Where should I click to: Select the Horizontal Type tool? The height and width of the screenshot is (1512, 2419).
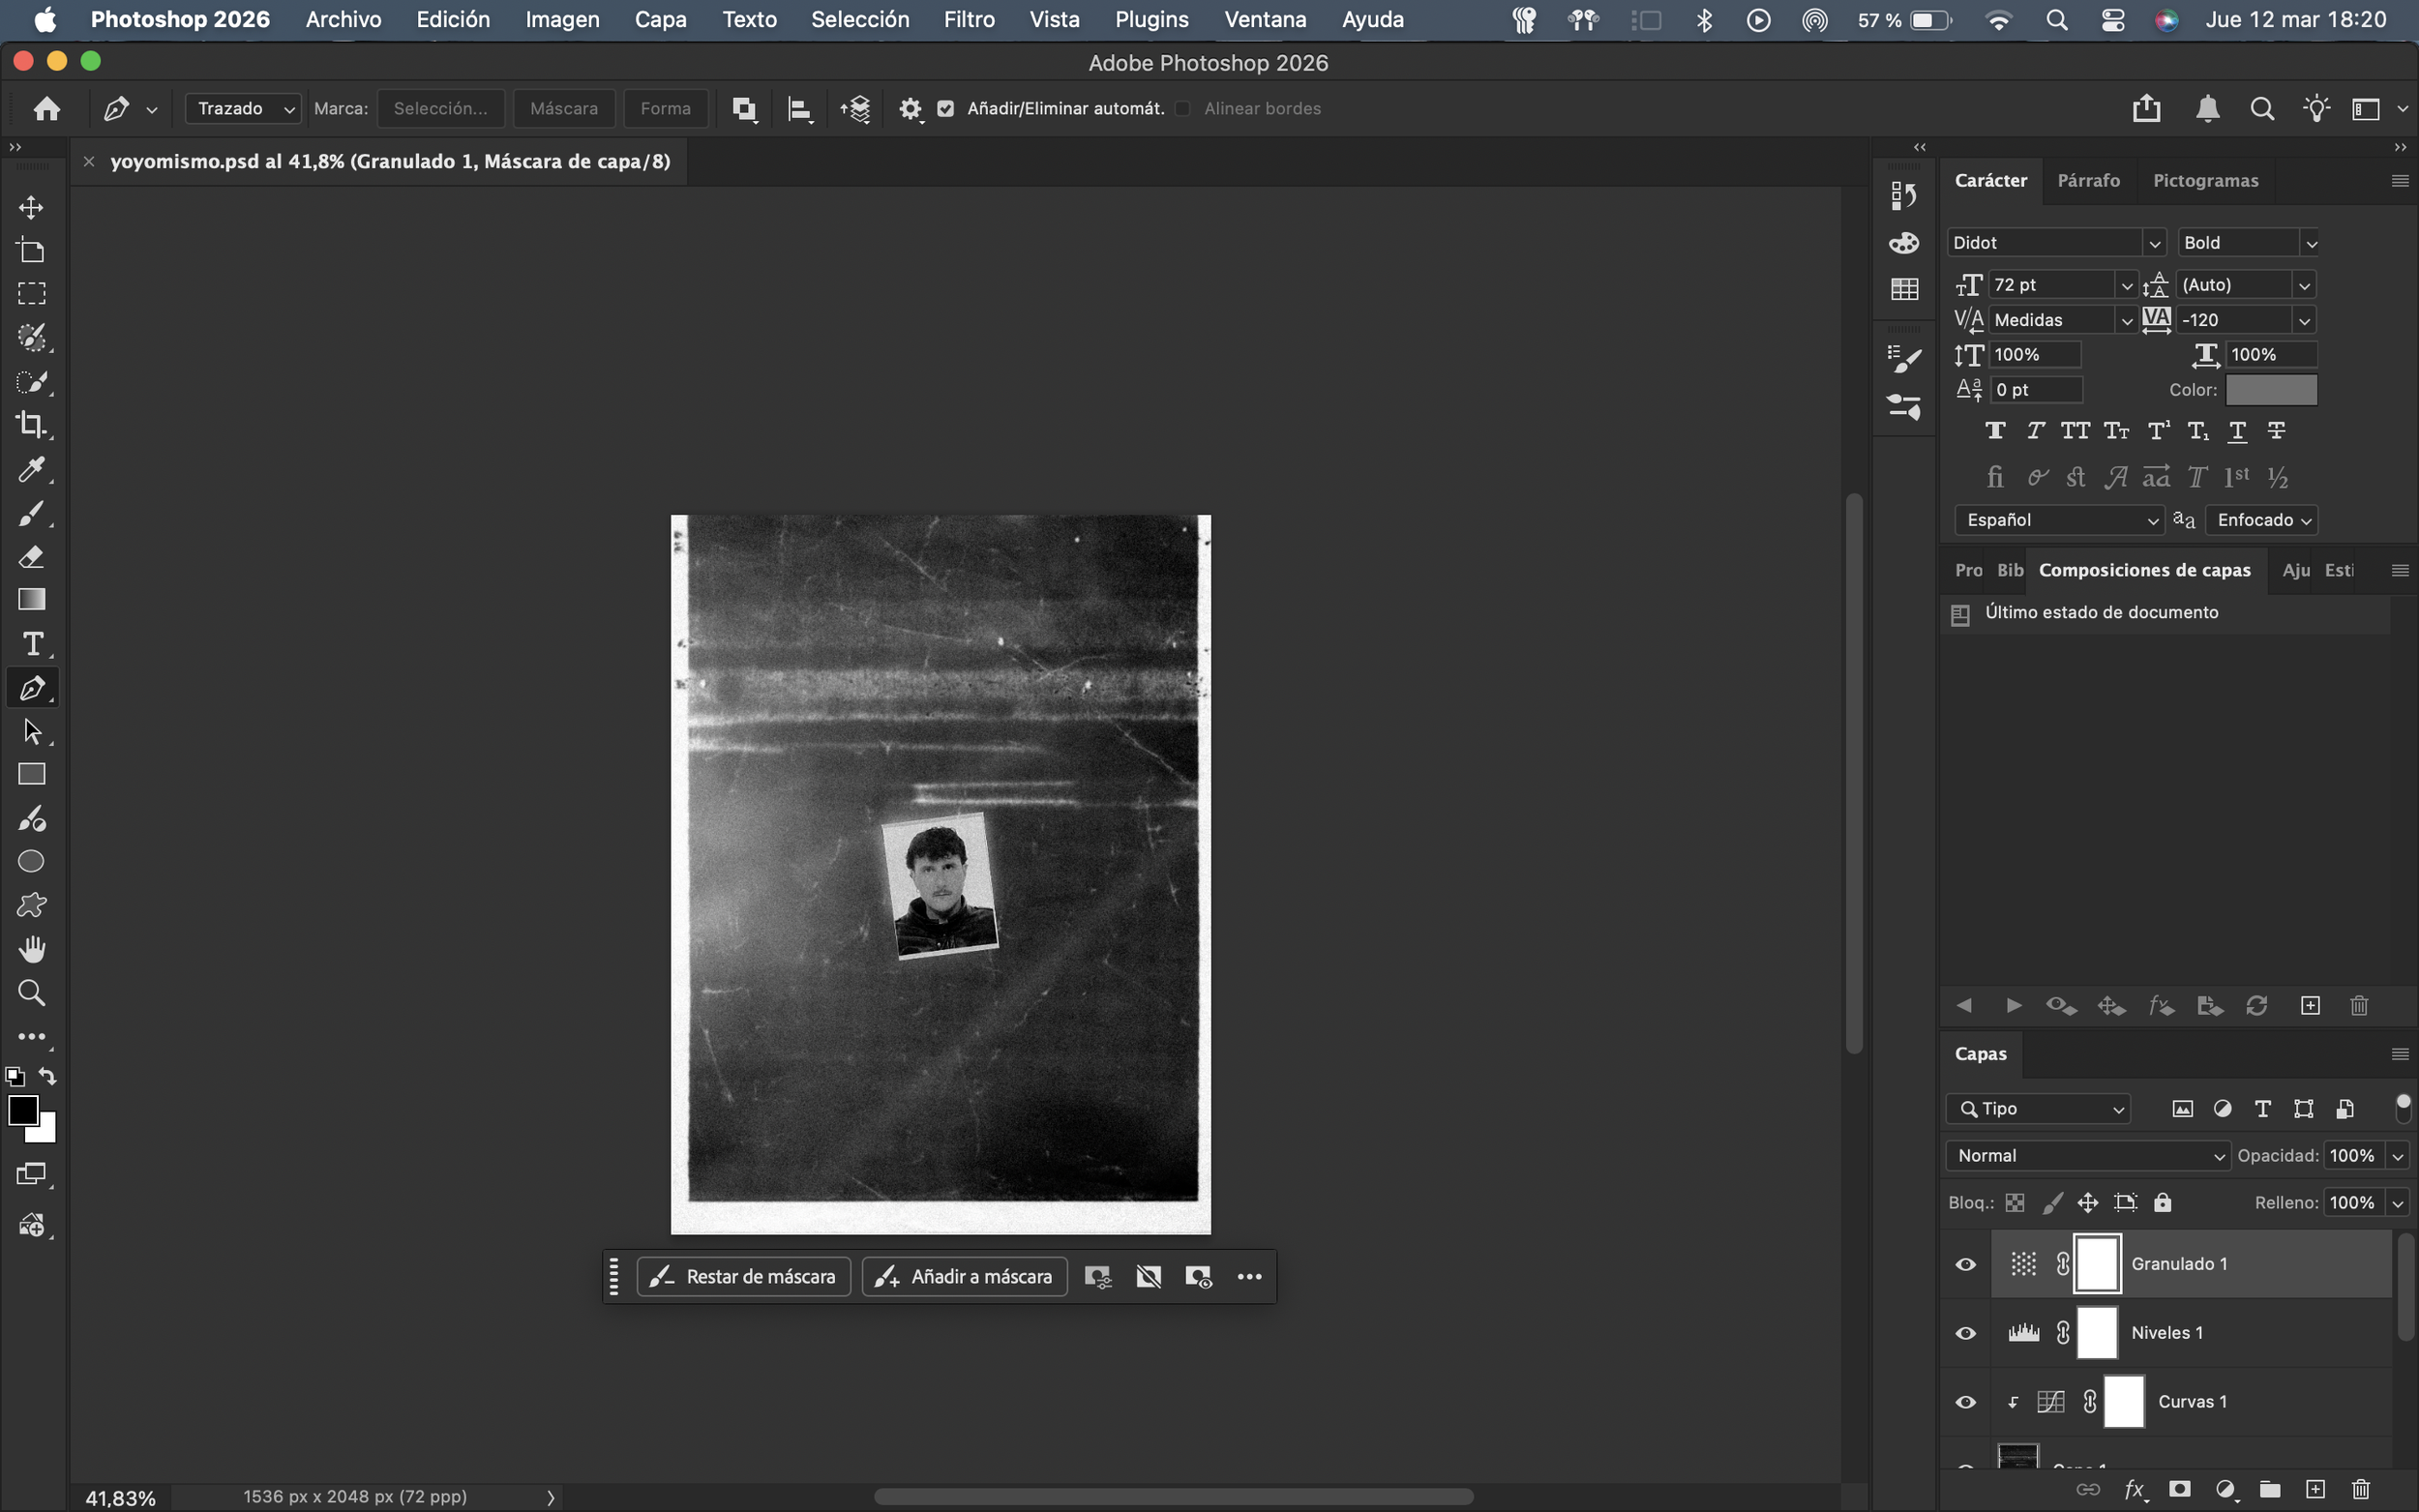click(32, 644)
